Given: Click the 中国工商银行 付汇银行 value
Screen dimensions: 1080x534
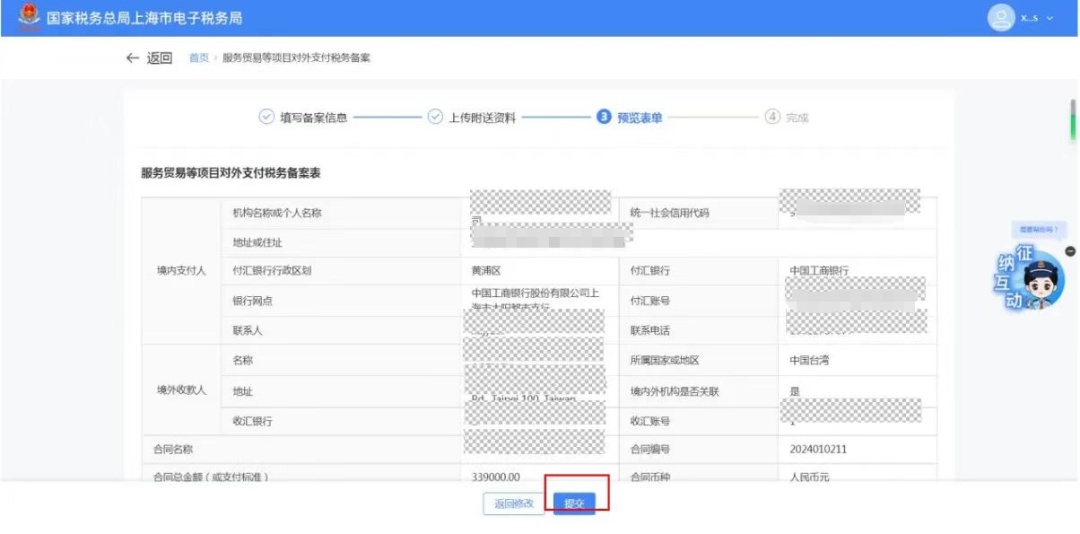Looking at the screenshot, I should (x=820, y=271).
